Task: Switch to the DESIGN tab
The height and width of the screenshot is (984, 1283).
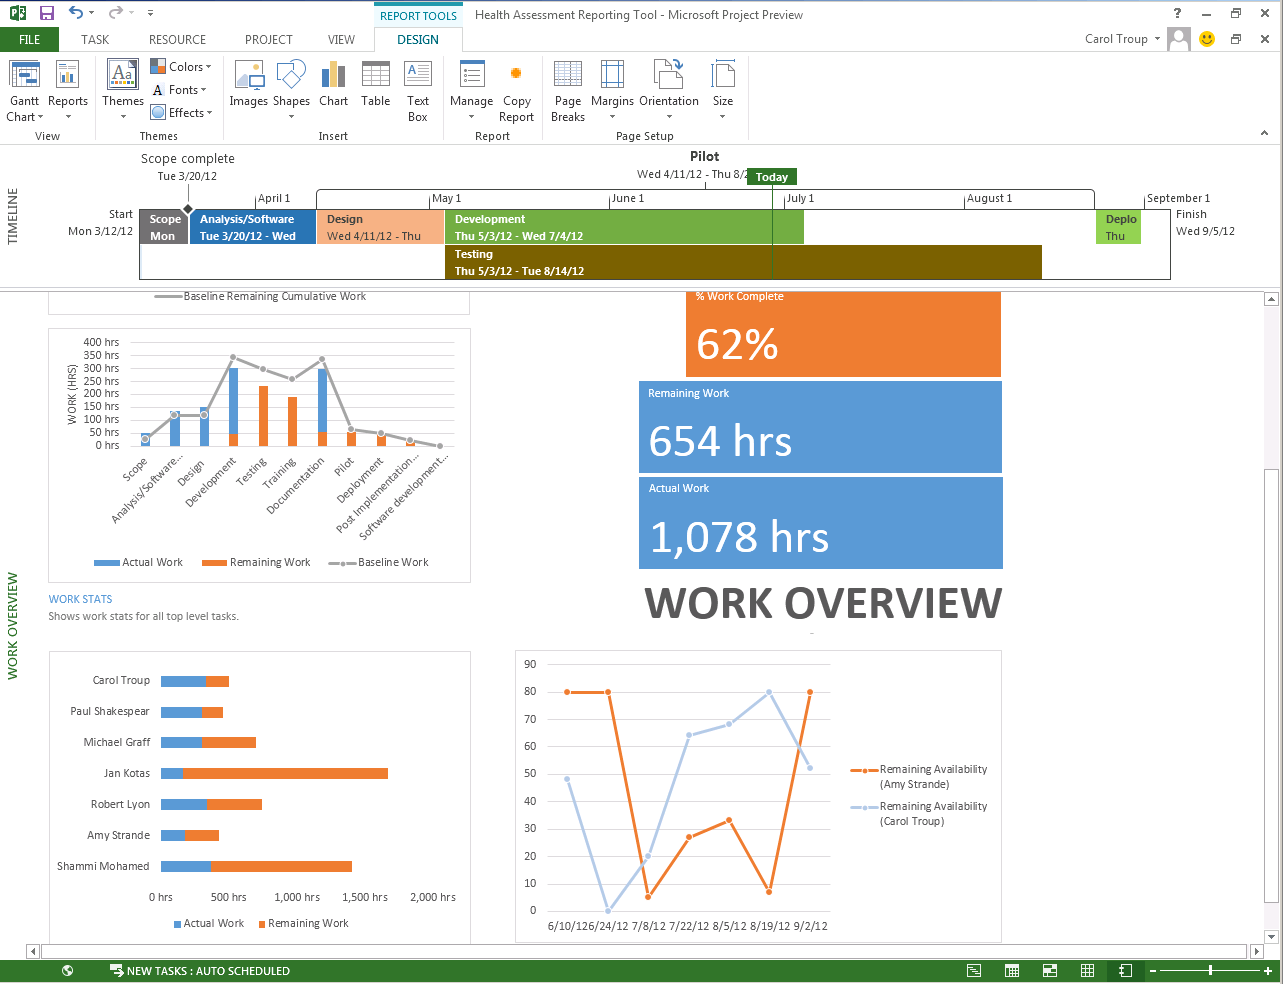Action: coord(417,39)
